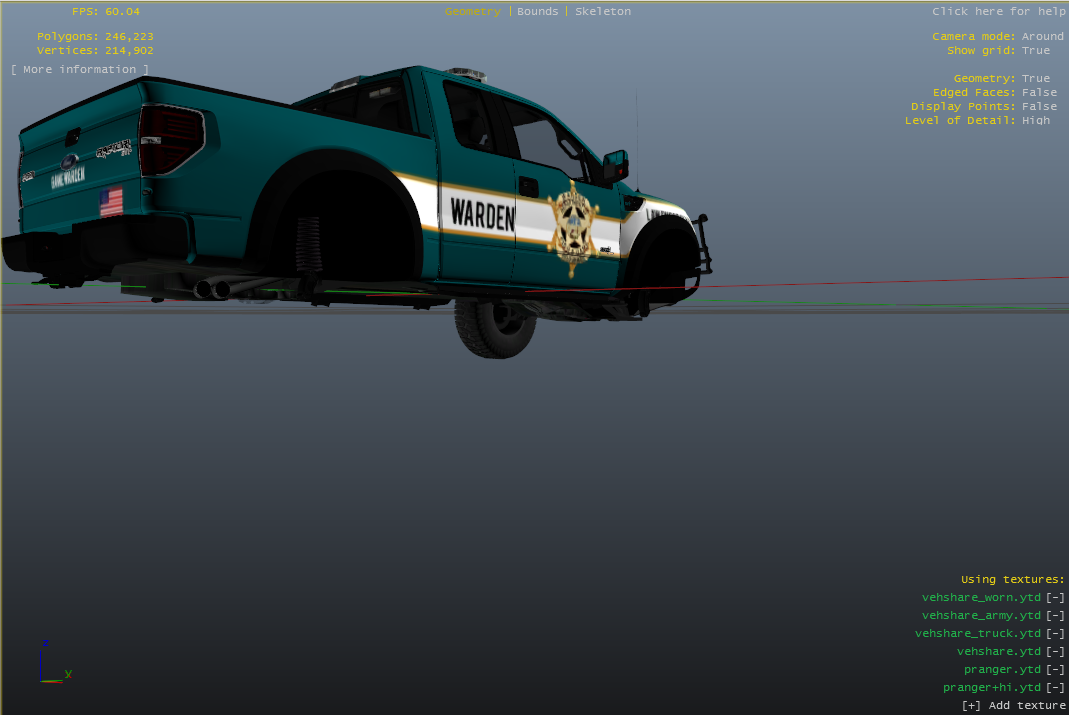Image resolution: width=1069 pixels, height=715 pixels.
Task: Click the roof light bar on truck
Action: [x=466, y=74]
